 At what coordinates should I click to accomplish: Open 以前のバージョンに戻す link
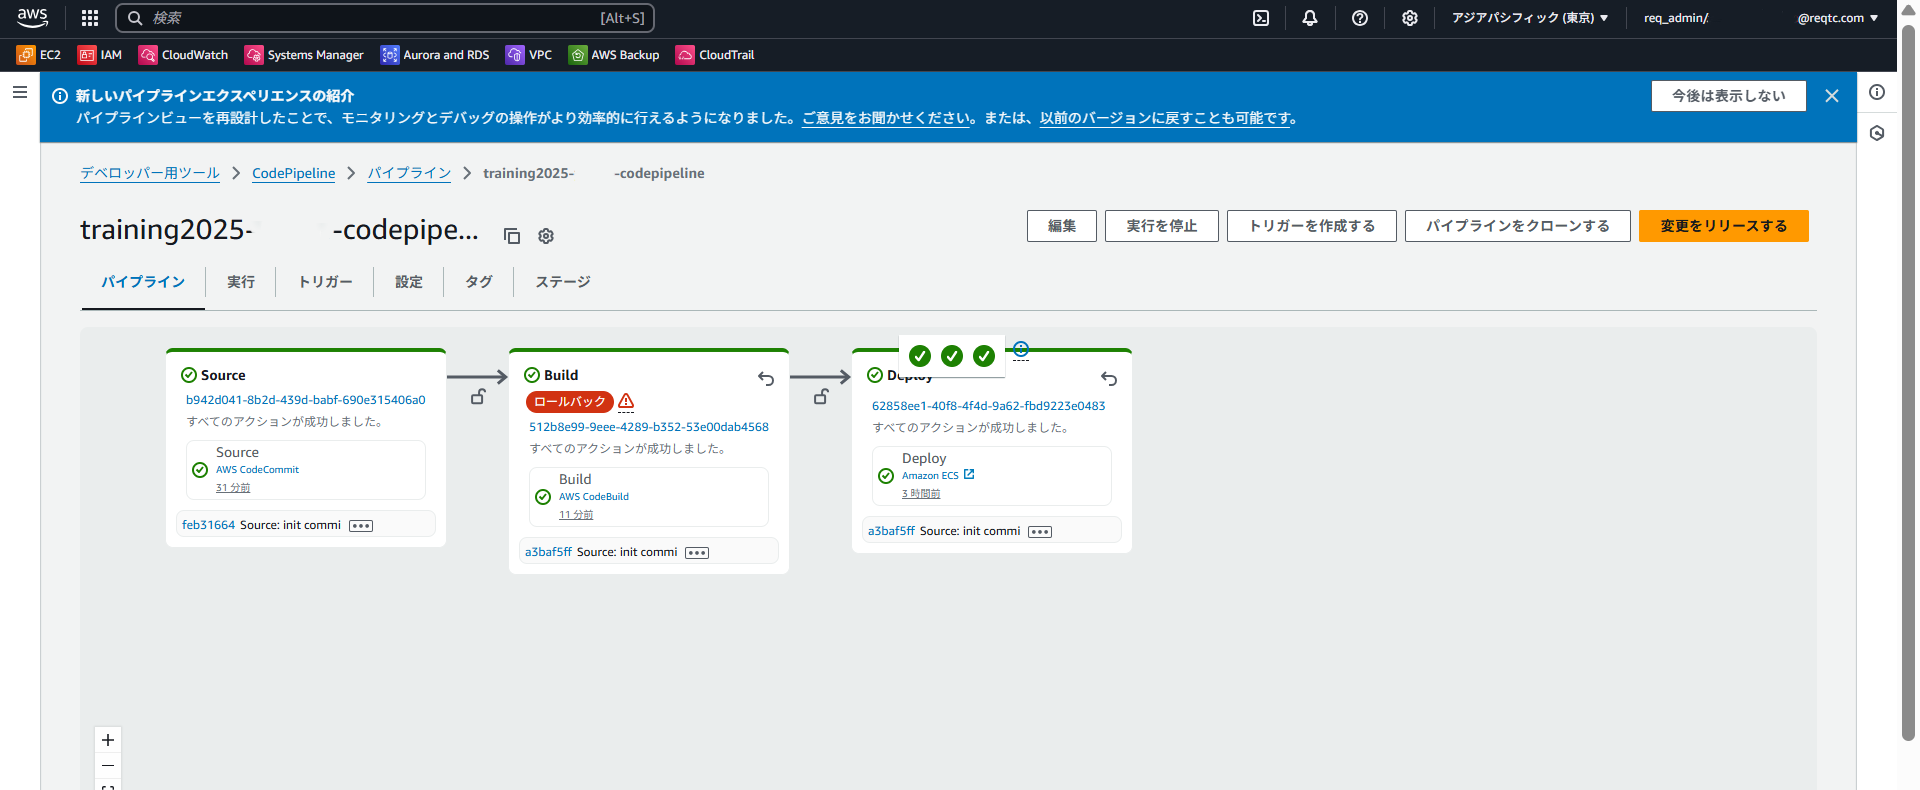[x=1165, y=118]
